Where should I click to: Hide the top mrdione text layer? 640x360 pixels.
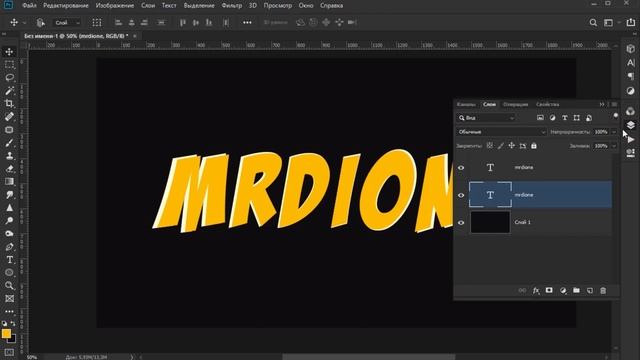(461, 168)
